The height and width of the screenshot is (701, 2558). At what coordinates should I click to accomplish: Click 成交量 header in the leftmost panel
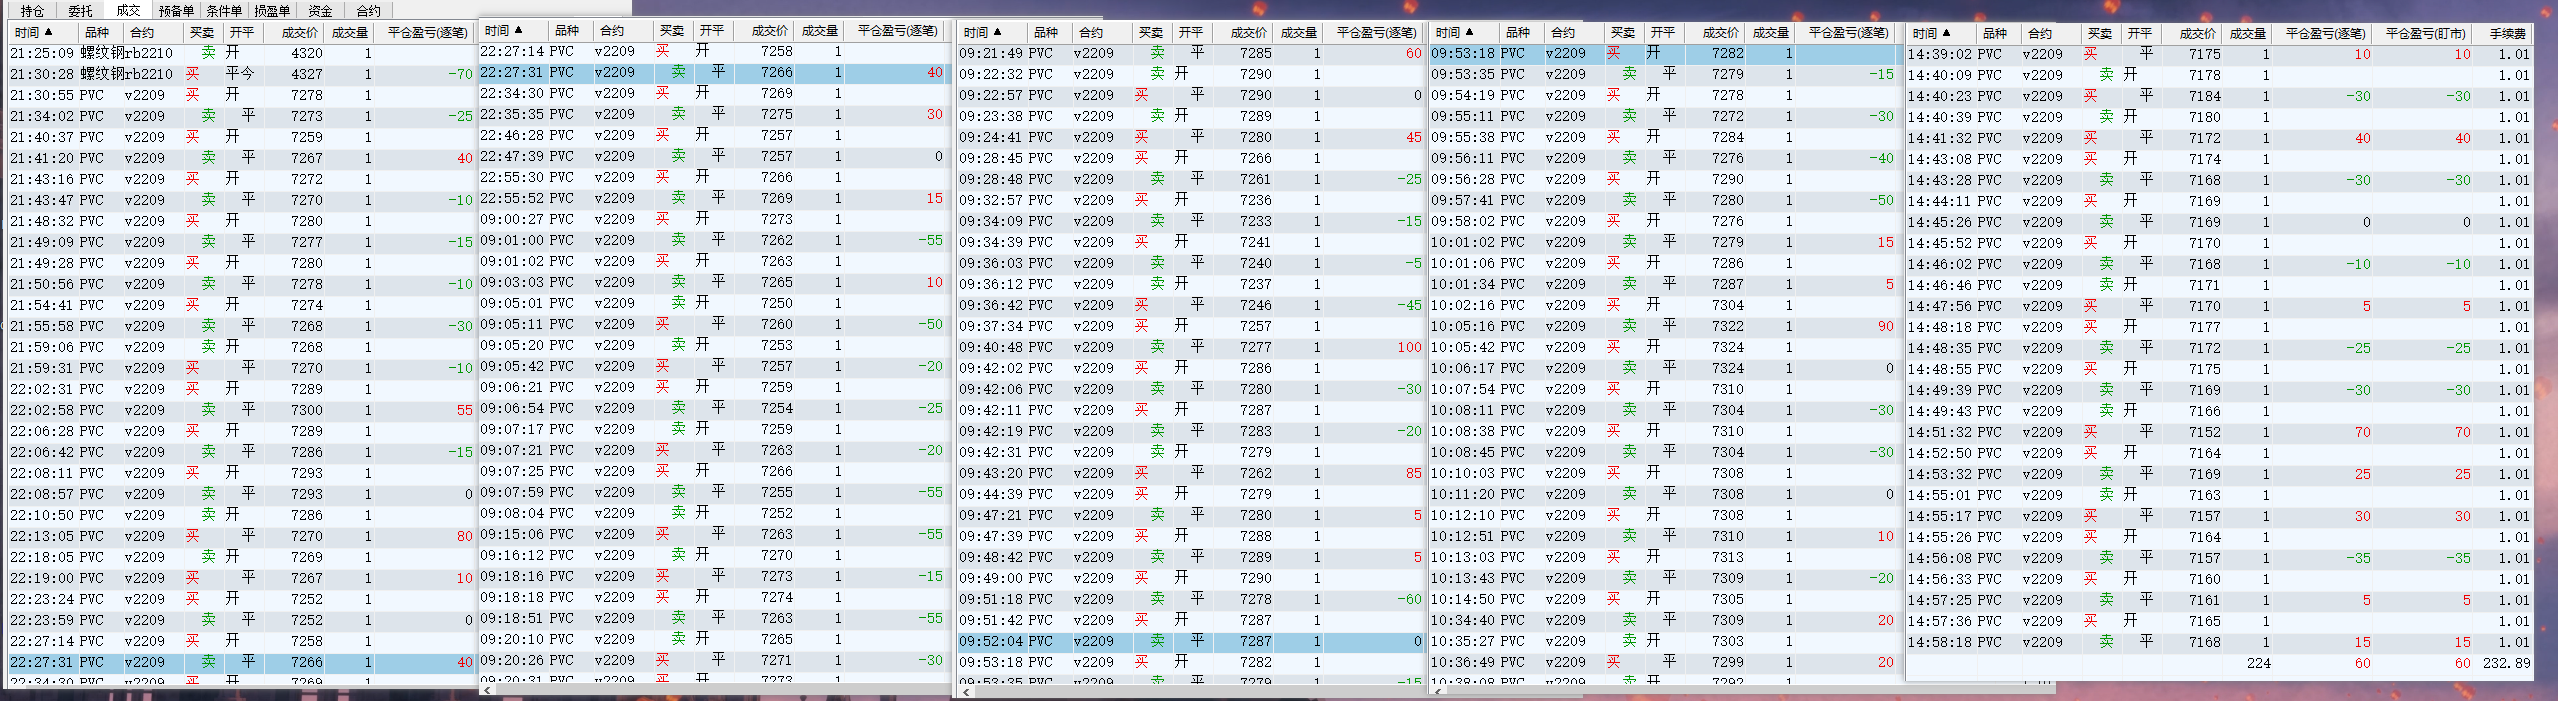pyautogui.click(x=350, y=32)
